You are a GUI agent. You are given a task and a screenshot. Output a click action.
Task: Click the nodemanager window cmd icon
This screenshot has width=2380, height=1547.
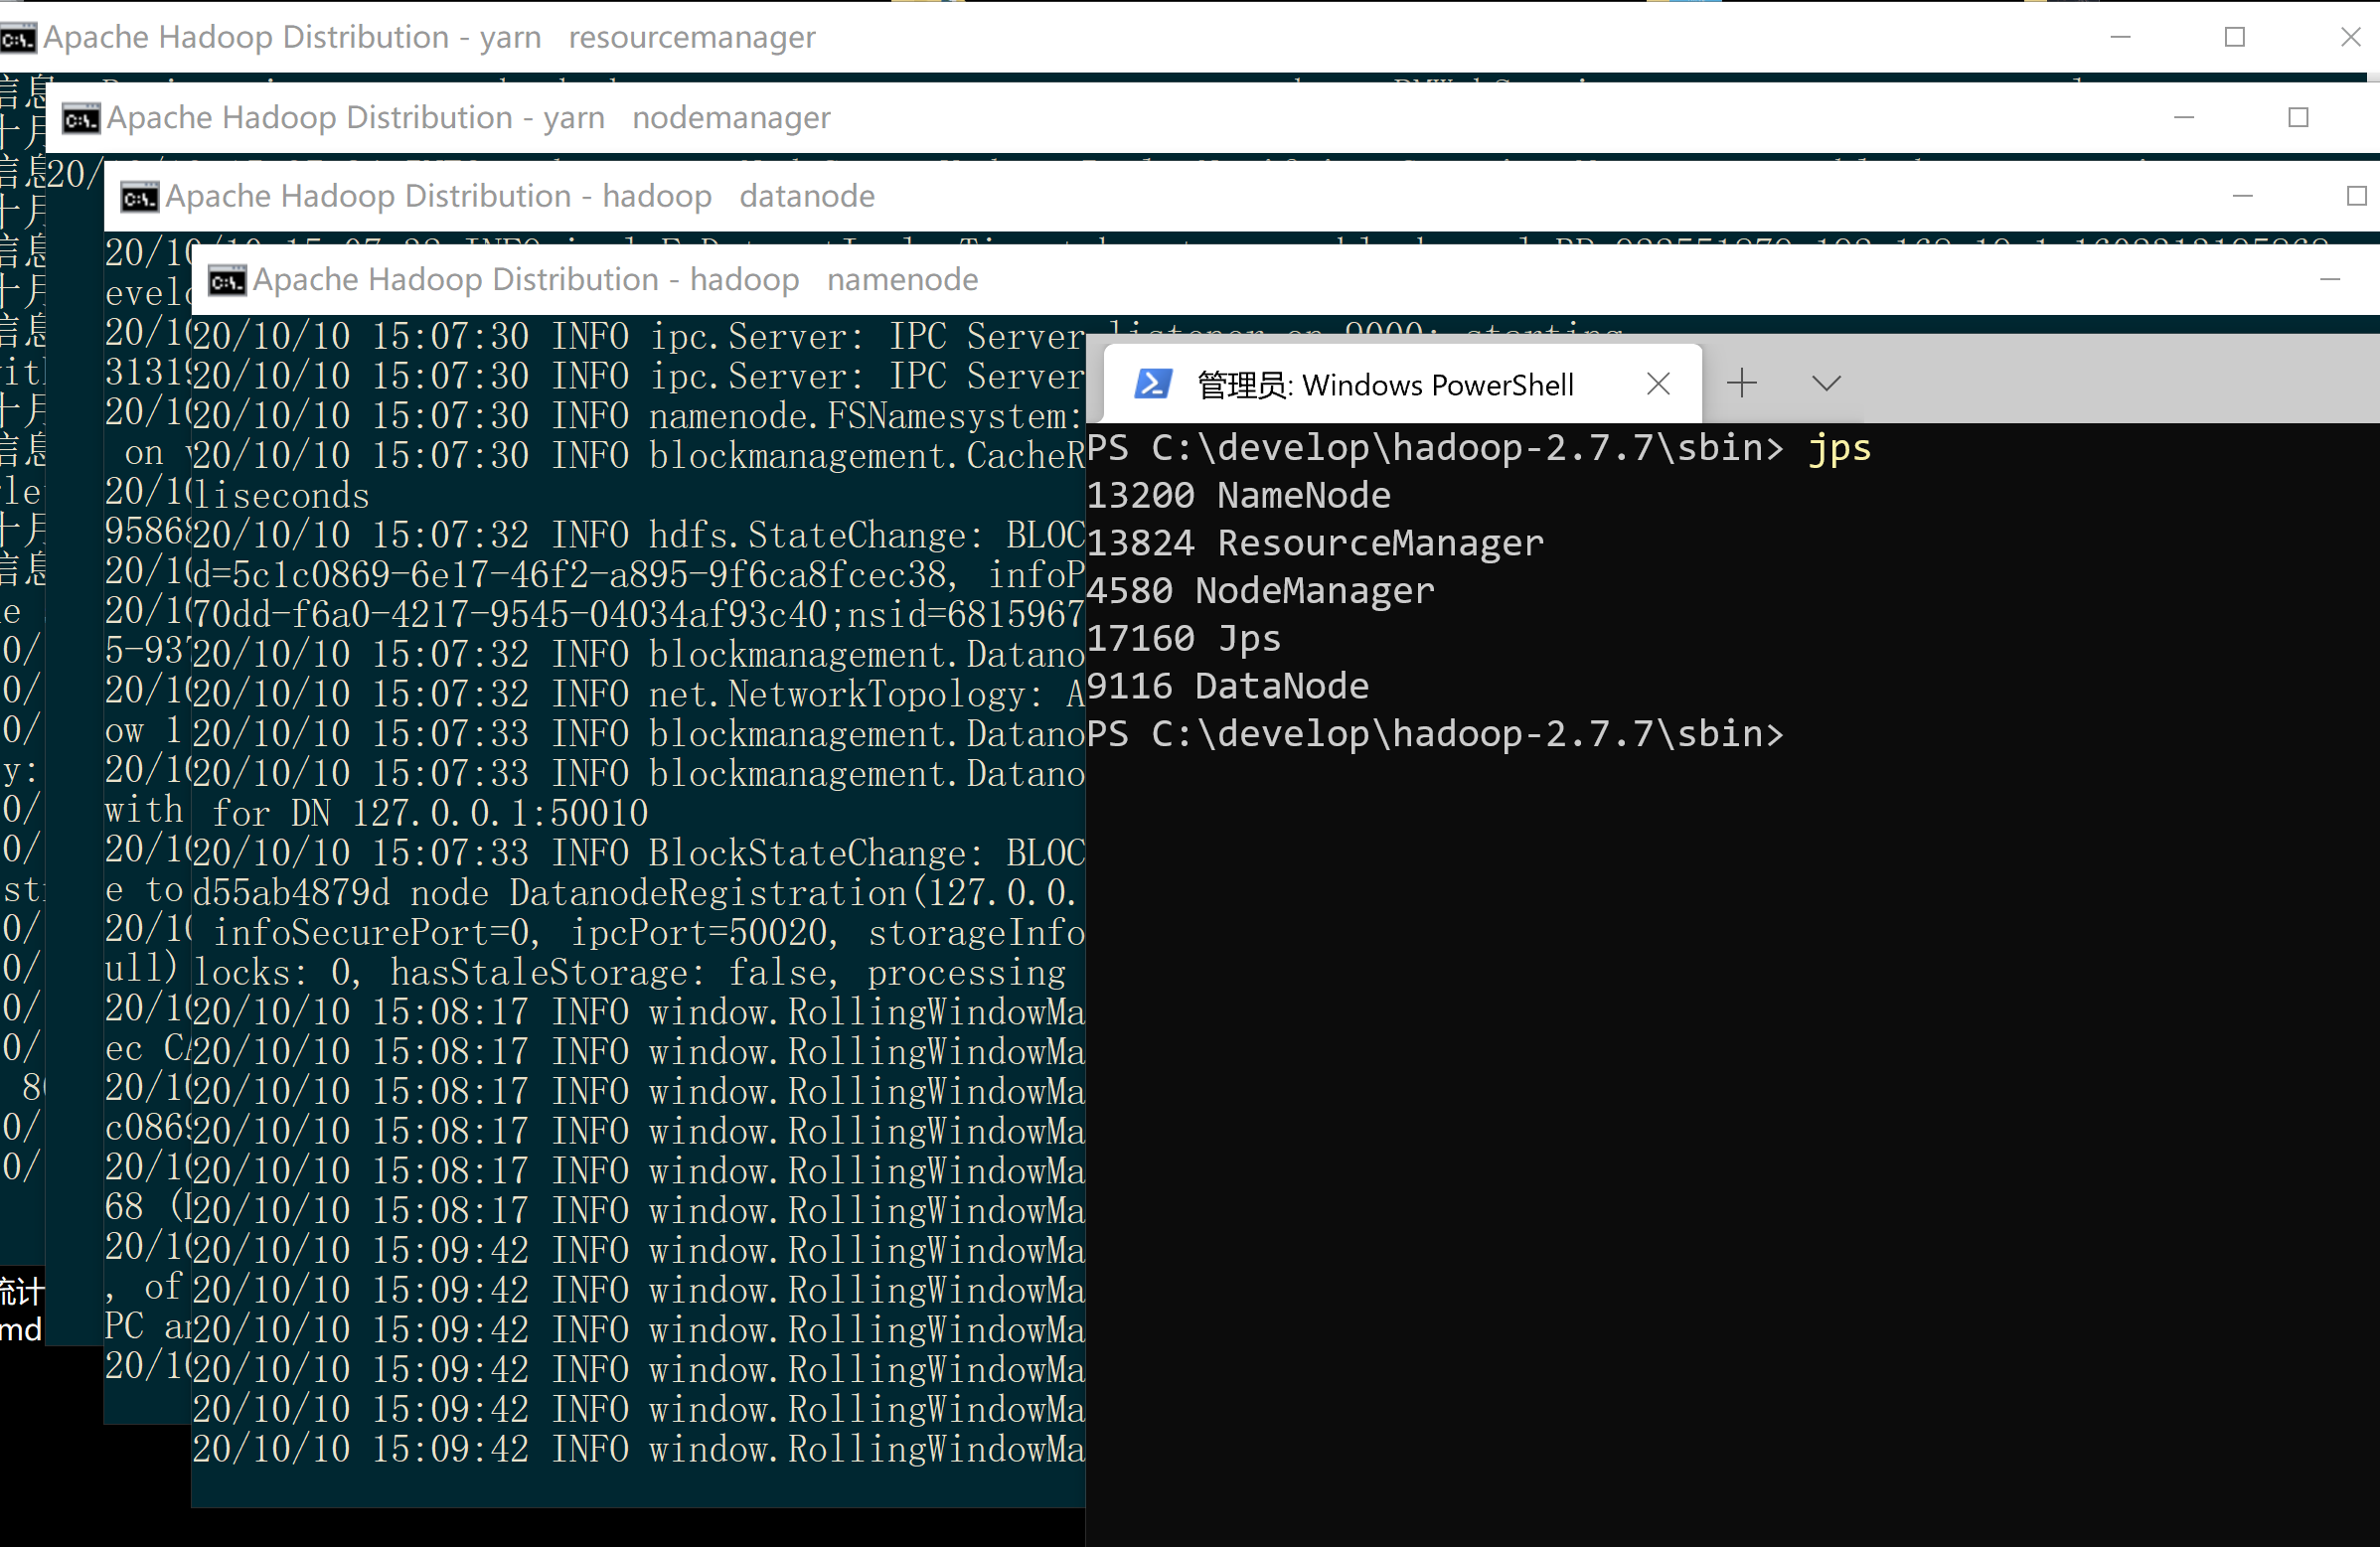coord(80,119)
